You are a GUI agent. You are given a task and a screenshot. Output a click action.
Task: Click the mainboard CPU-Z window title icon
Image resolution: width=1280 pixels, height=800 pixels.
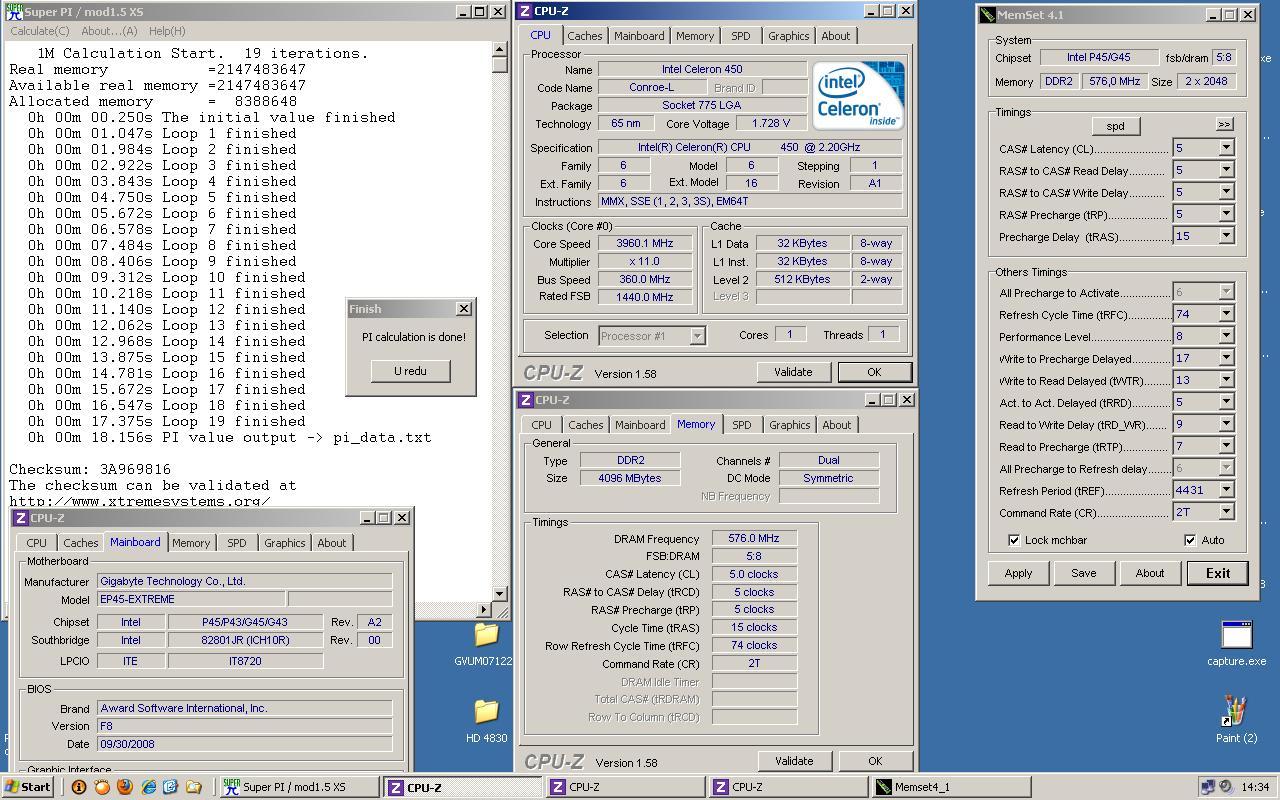coord(20,518)
